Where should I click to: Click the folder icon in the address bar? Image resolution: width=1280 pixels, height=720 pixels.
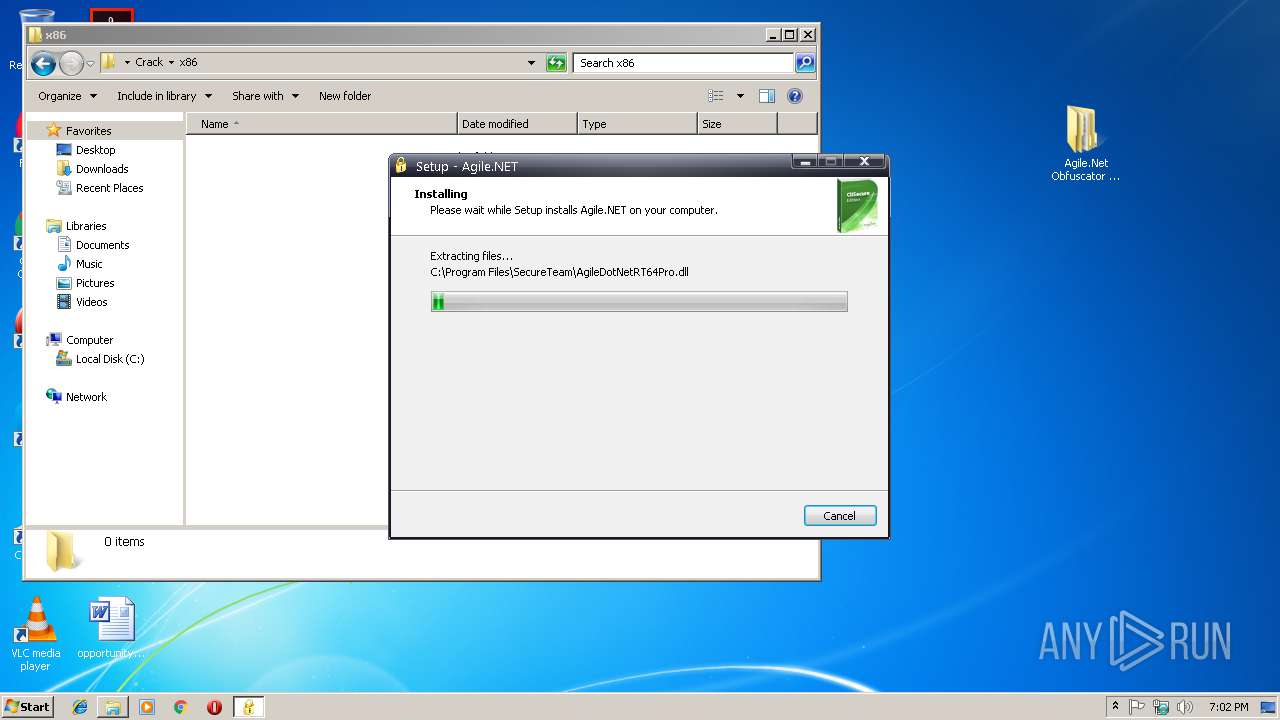tap(110, 62)
